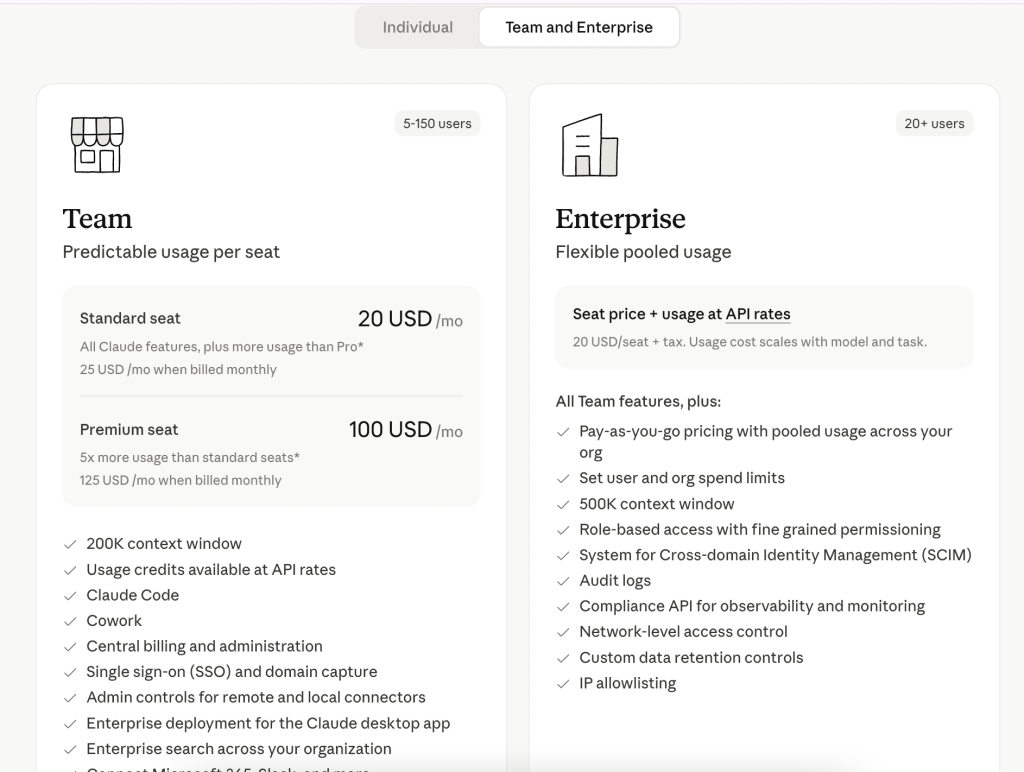Click the '200K context window' text
Viewport: 1024px width, 772px height.
(164, 544)
